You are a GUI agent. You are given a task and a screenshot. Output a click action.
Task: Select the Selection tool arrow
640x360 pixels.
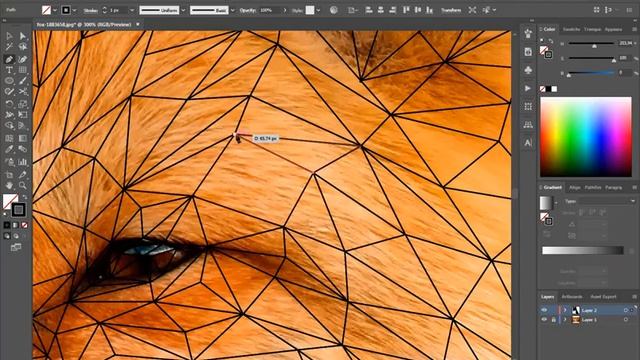(9, 36)
